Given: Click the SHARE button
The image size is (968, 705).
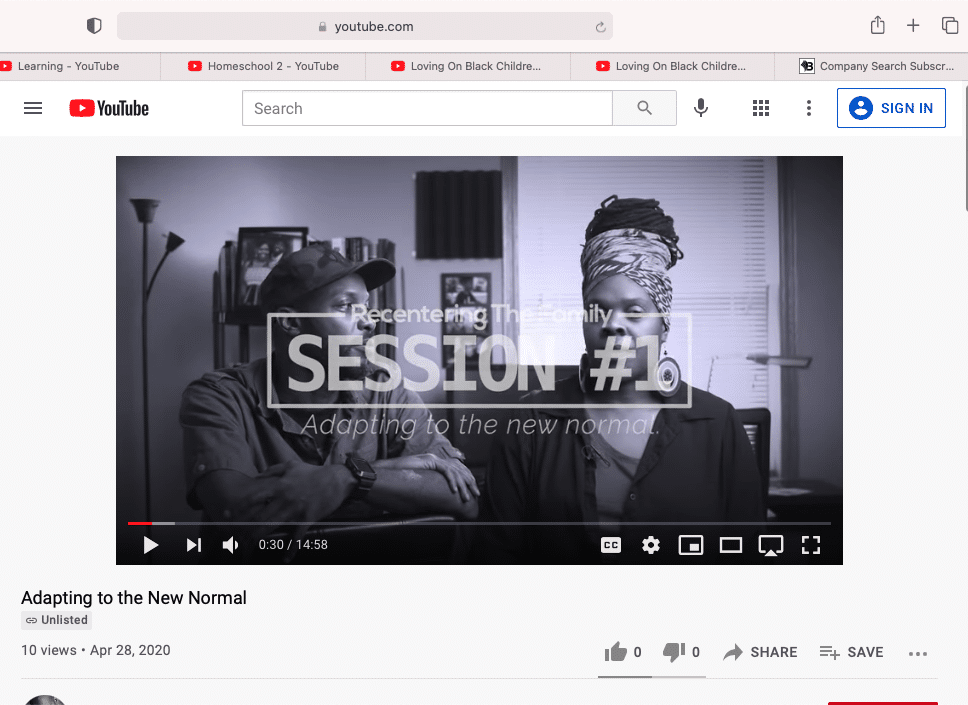Looking at the screenshot, I should tap(760, 652).
